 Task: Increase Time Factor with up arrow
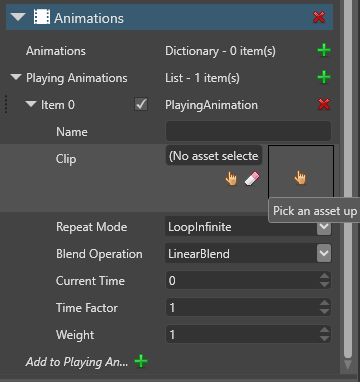tap(324, 303)
